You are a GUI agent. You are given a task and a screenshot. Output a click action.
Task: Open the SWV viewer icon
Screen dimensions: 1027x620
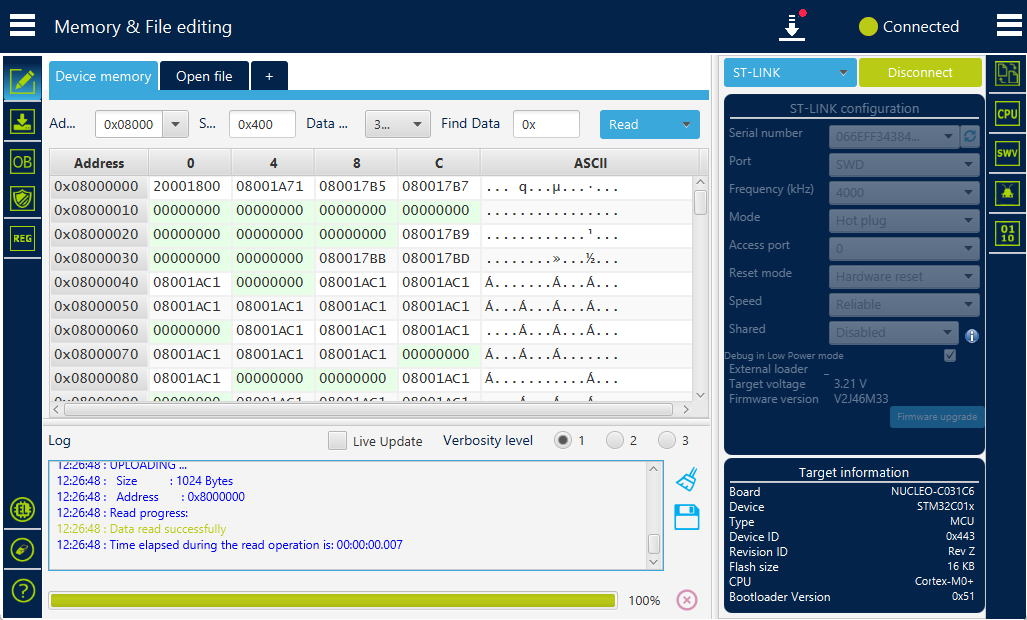tap(1007, 154)
